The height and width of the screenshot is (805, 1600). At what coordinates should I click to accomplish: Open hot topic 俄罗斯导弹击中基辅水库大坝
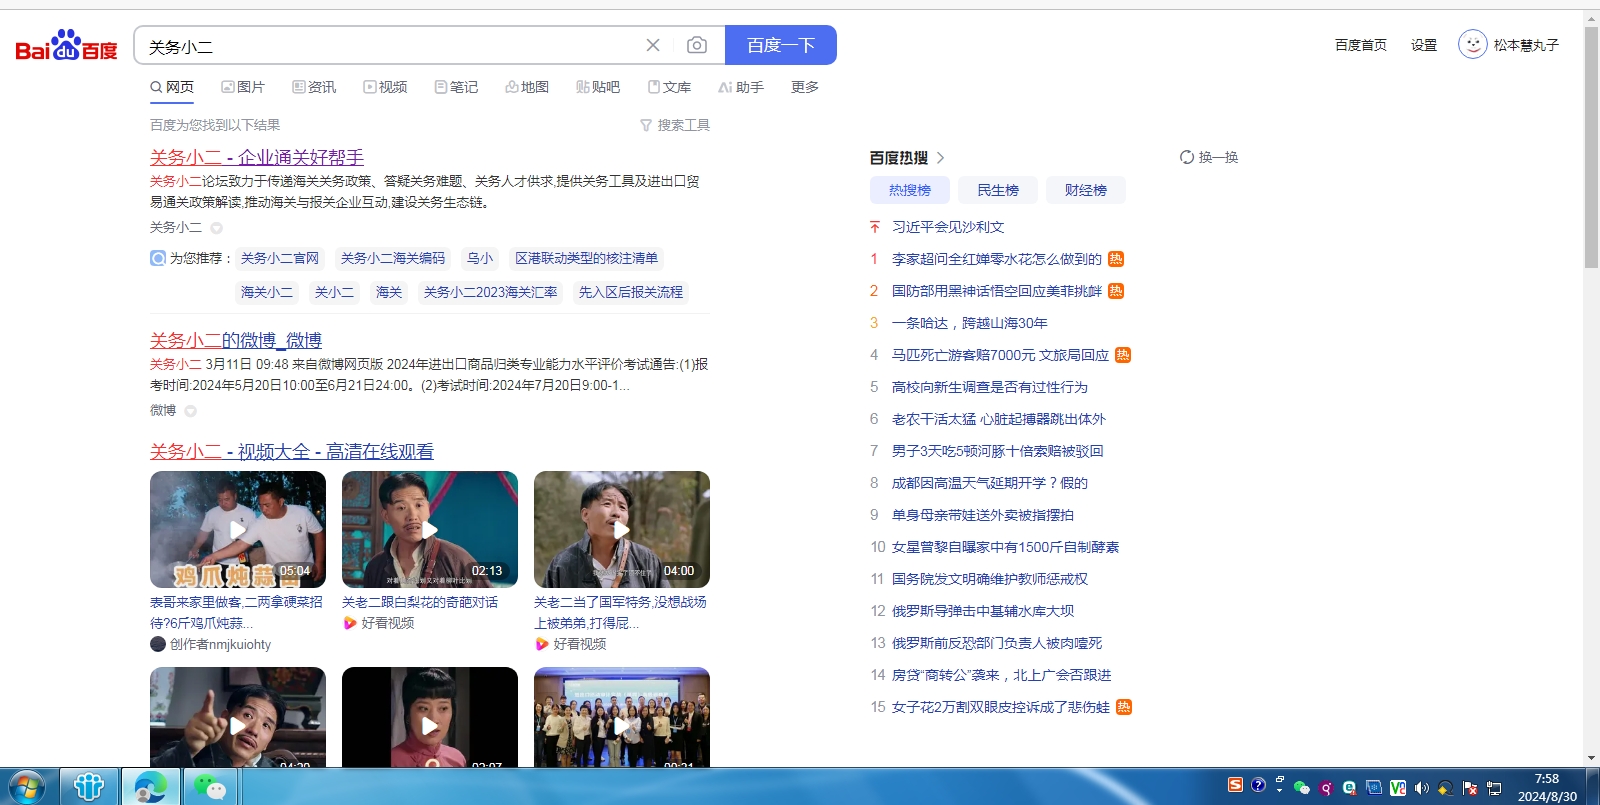(983, 611)
